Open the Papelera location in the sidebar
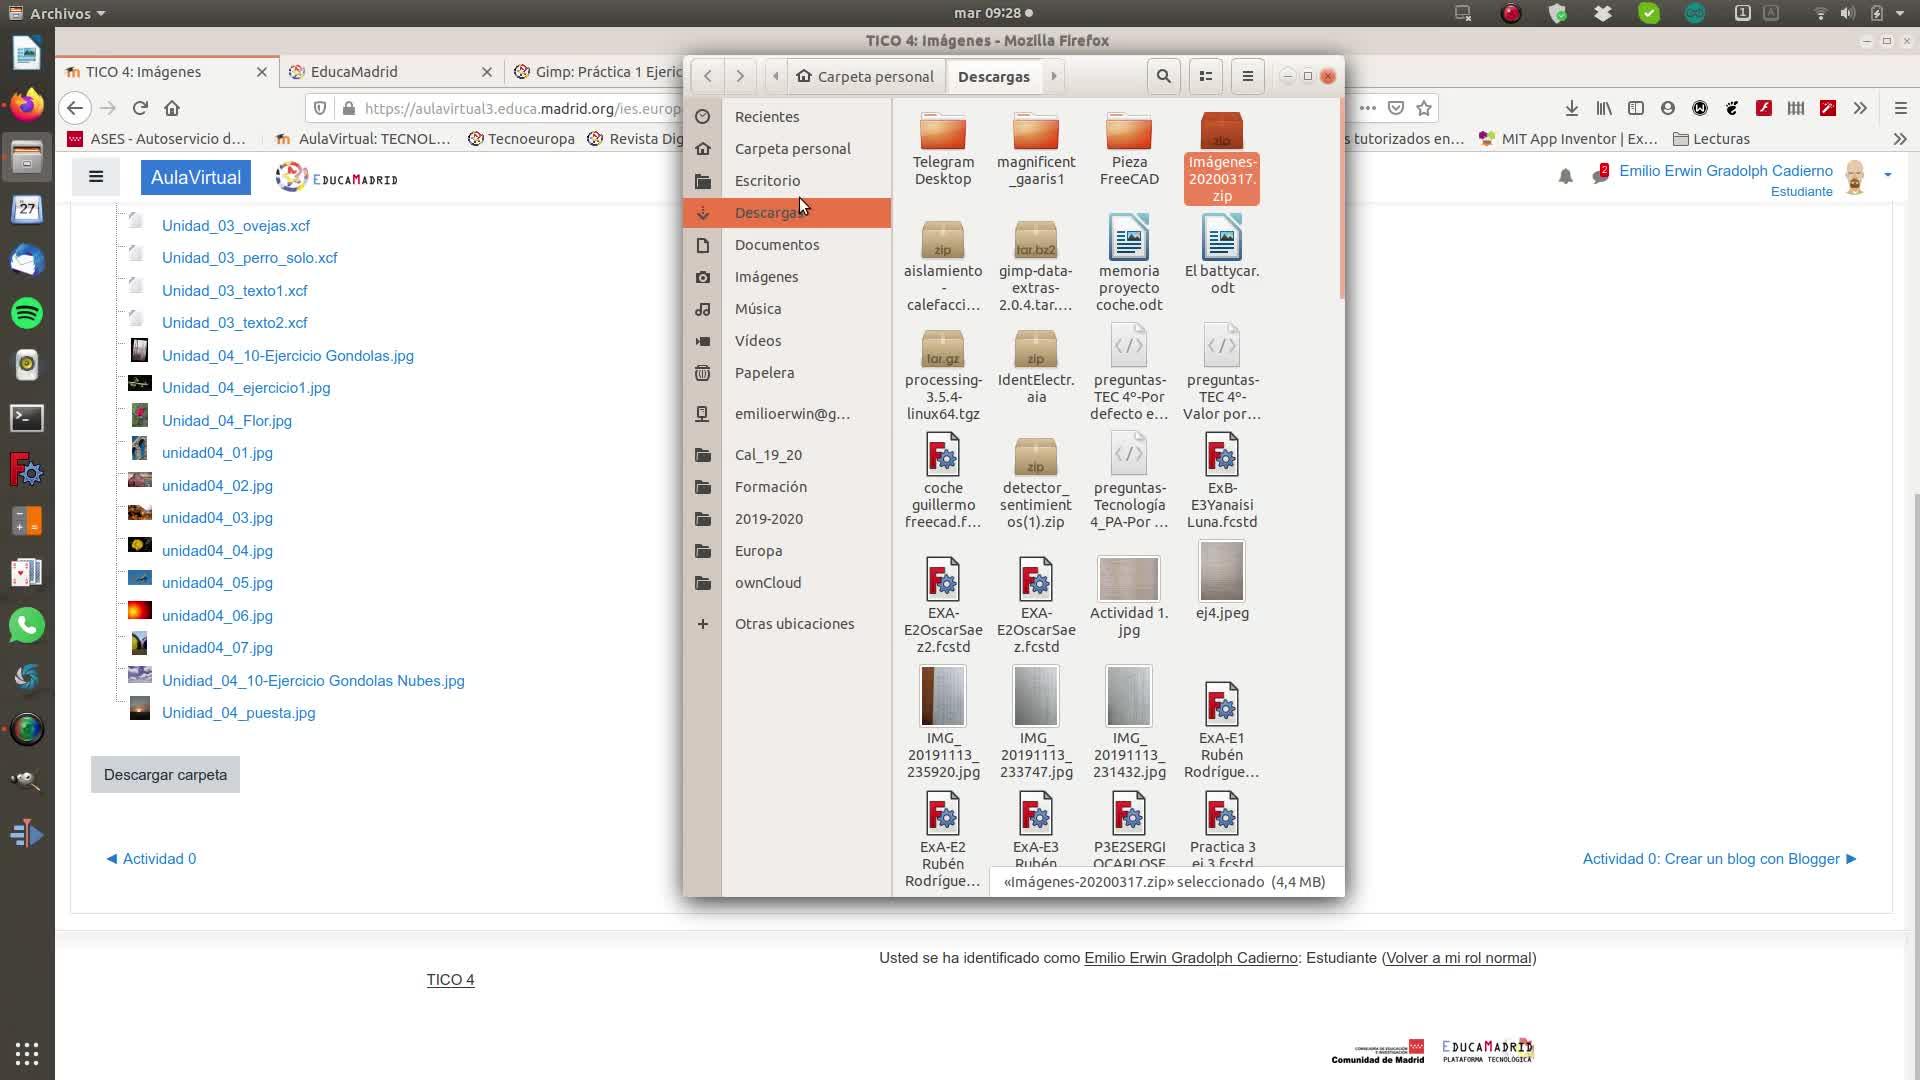The width and height of the screenshot is (1920, 1080). tap(764, 373)
